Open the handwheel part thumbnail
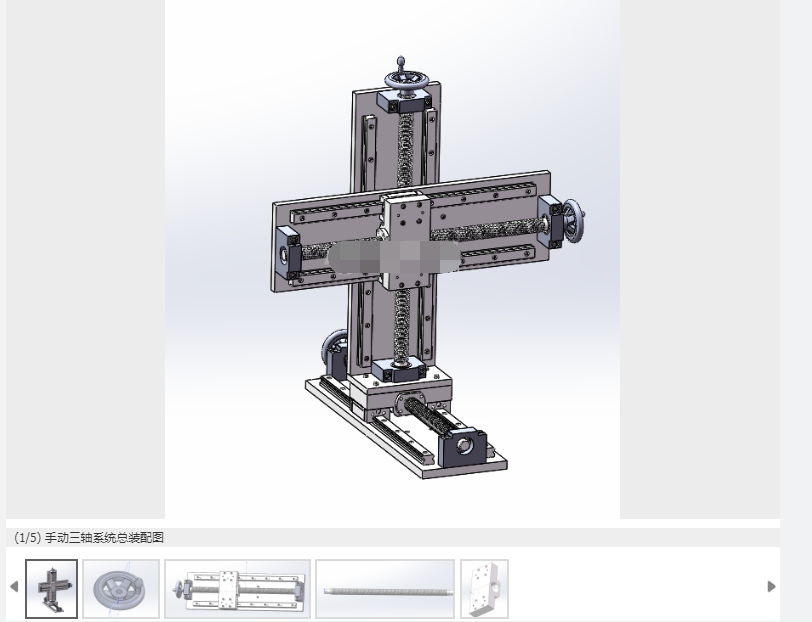The height and width of the screenshot is (622, 812). pyautogui.click(x=121, y=589)
